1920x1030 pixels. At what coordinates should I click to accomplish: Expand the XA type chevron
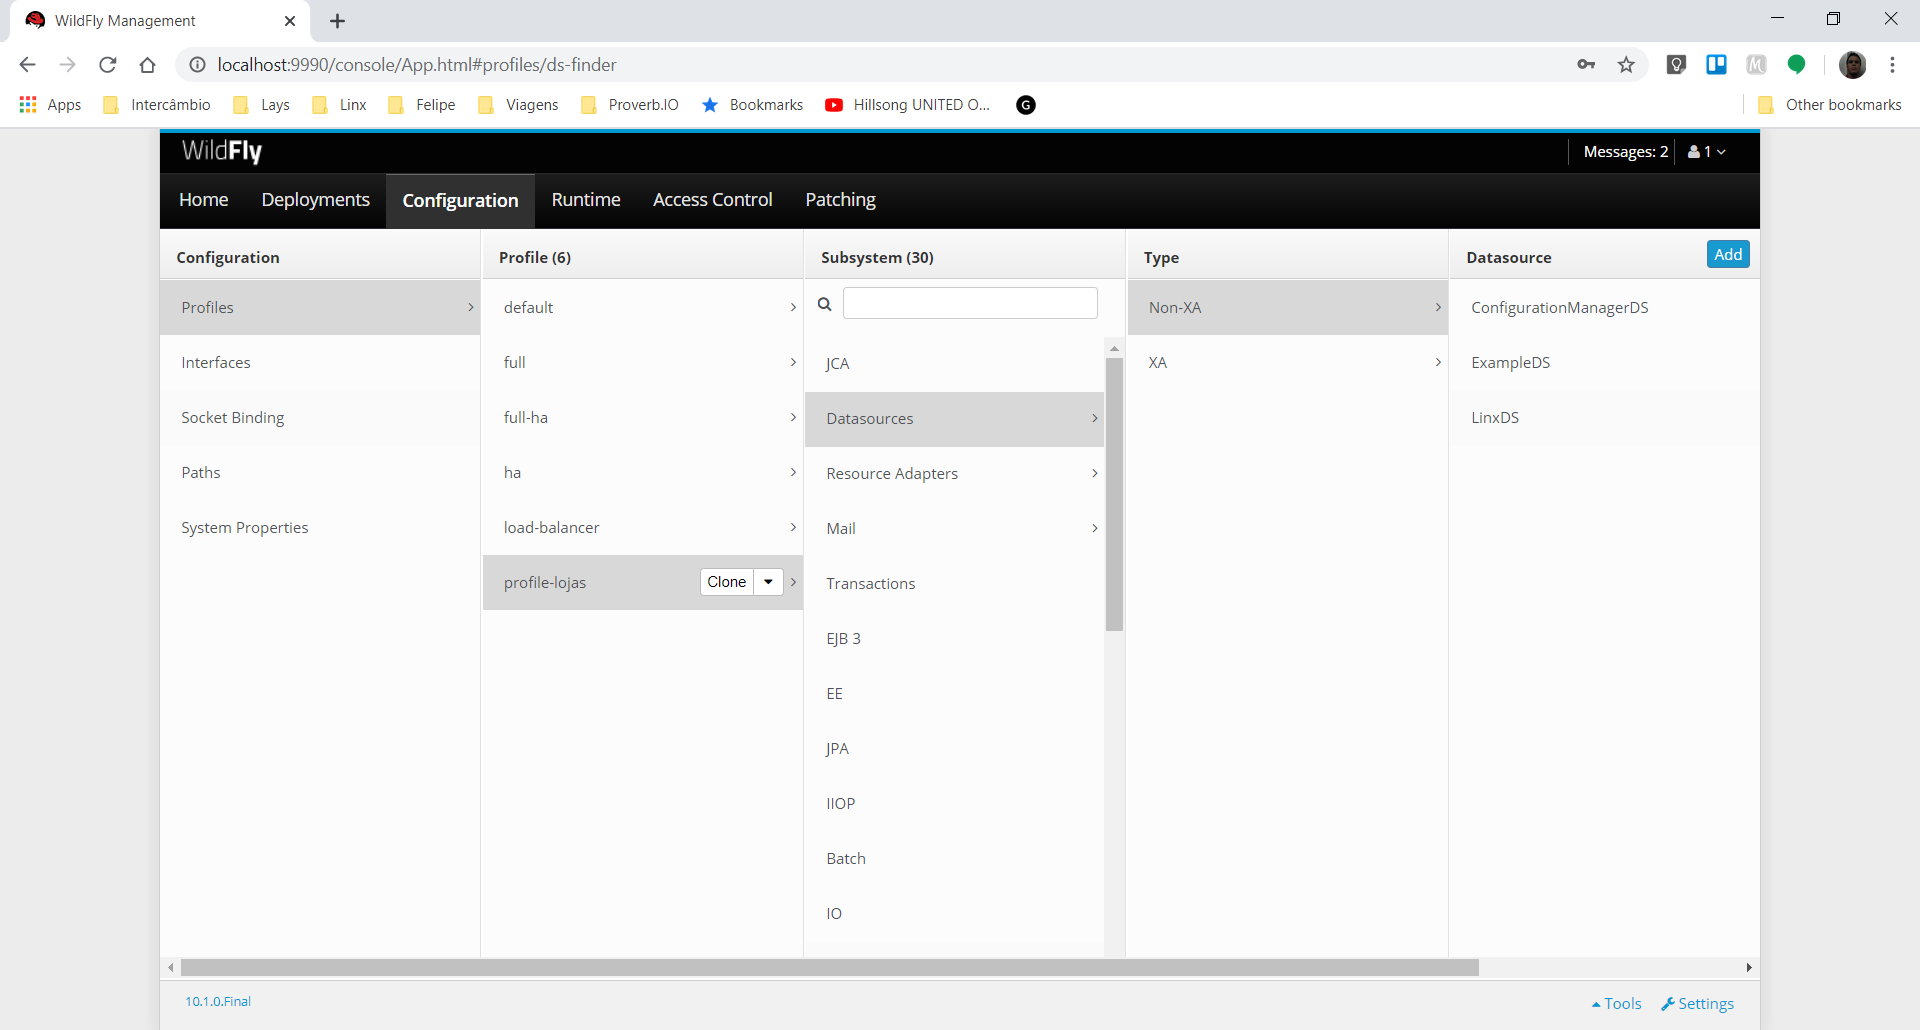[x=1438, y=362]
